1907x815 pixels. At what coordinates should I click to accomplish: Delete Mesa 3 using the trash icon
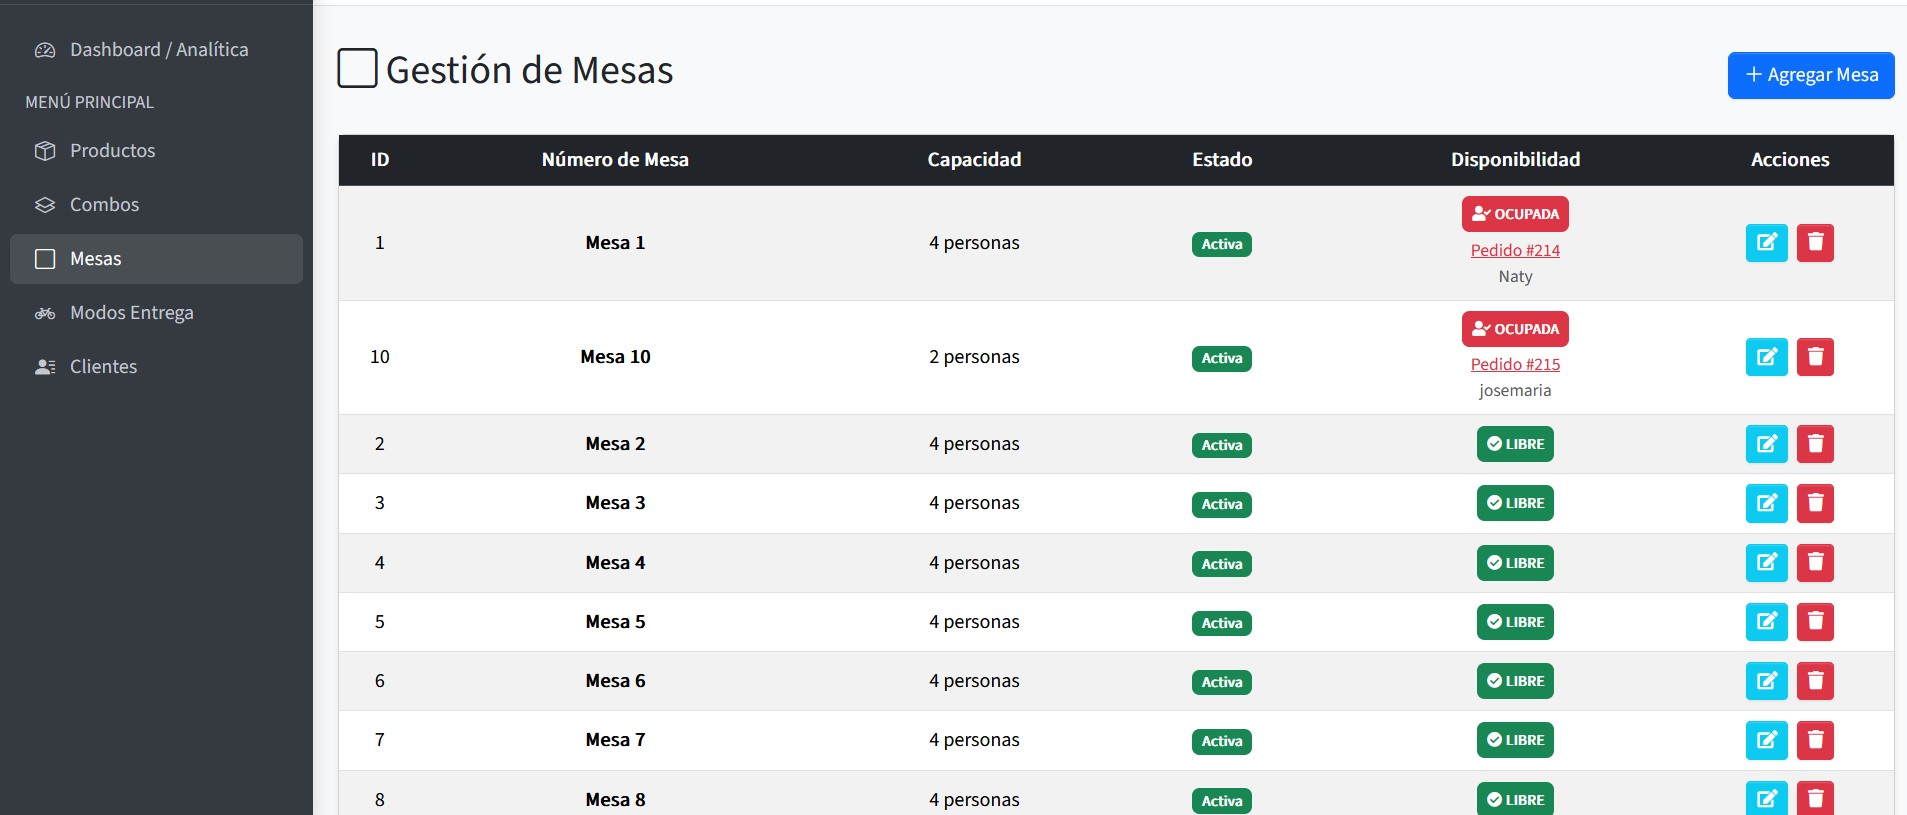point(1815,503)
